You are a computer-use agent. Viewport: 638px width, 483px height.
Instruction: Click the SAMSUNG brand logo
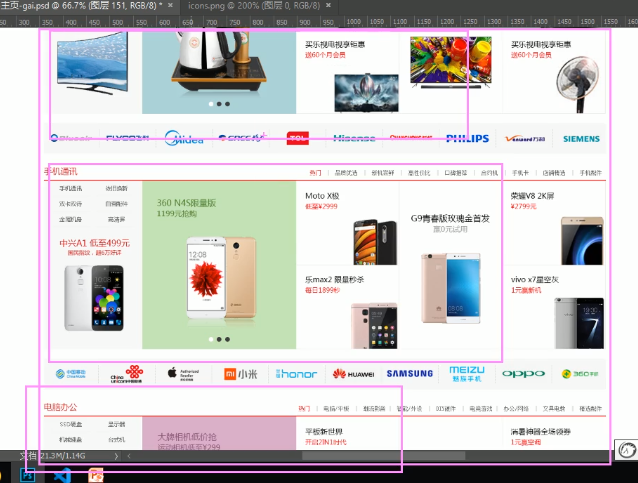point(410,374)
